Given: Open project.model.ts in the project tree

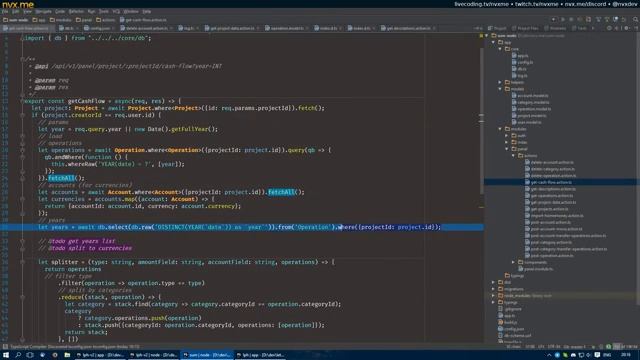Looking at the screenshot, I should [x=529, y=116].
